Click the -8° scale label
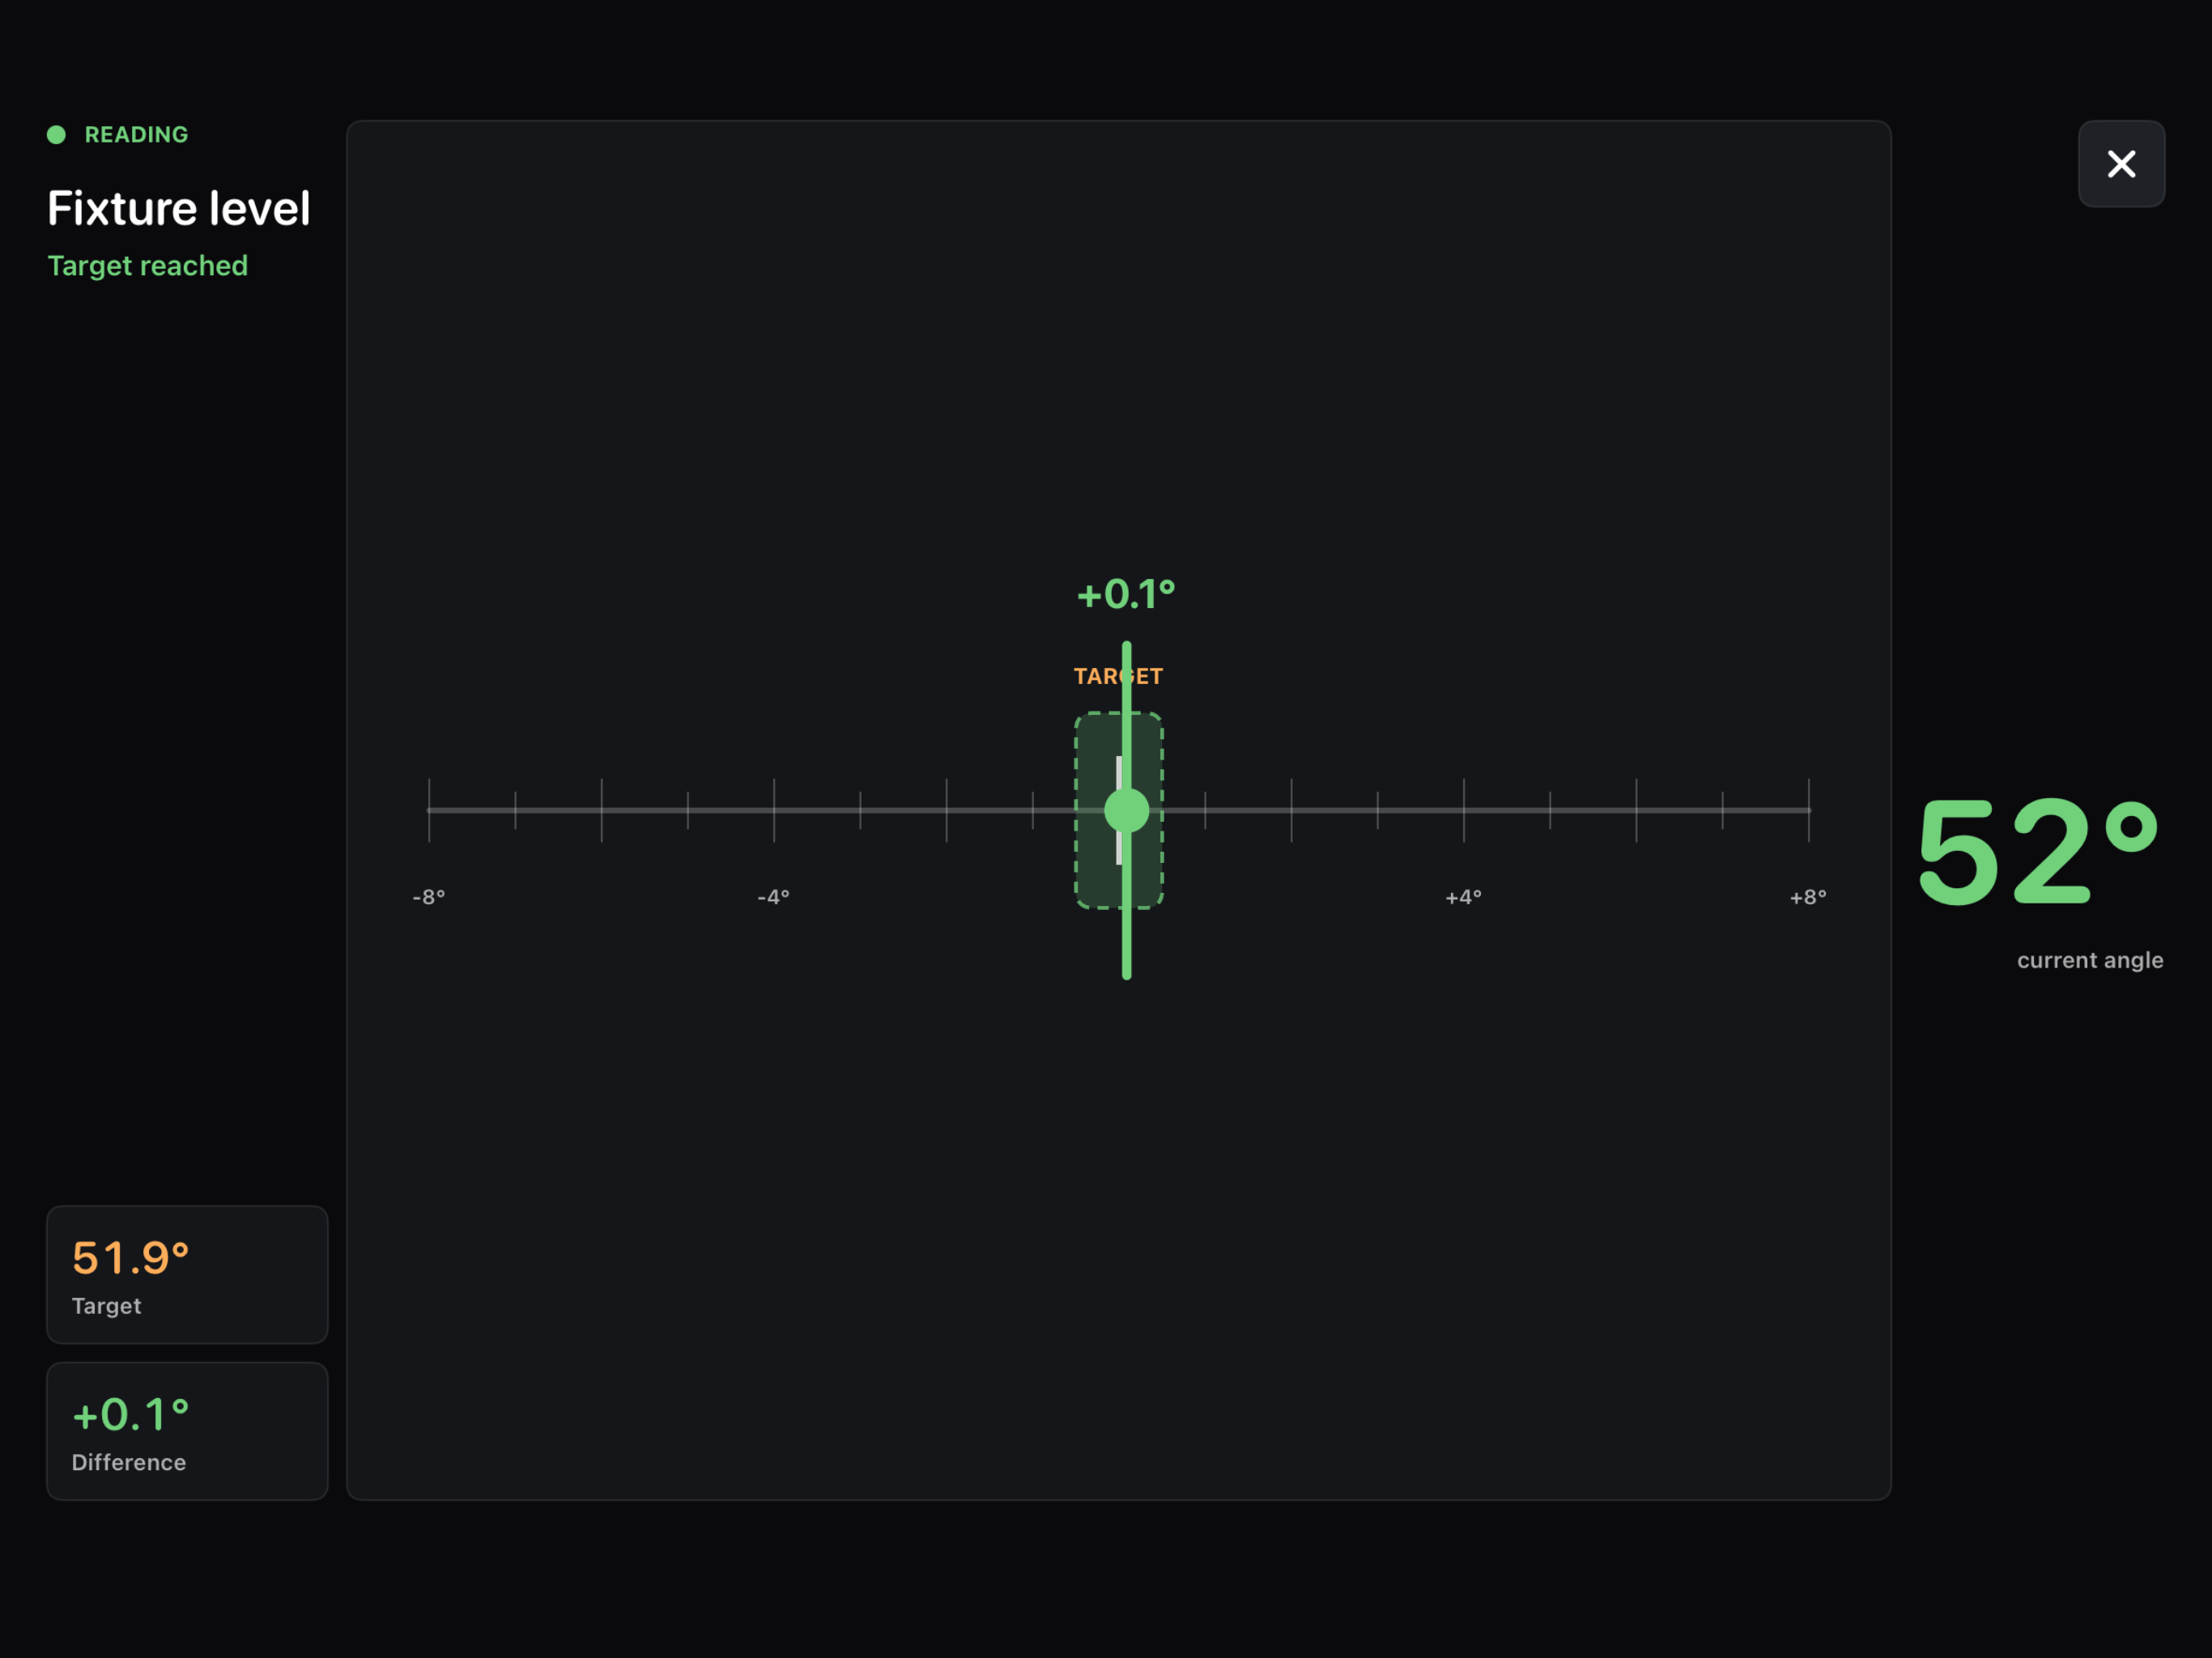 pos(429,897)
